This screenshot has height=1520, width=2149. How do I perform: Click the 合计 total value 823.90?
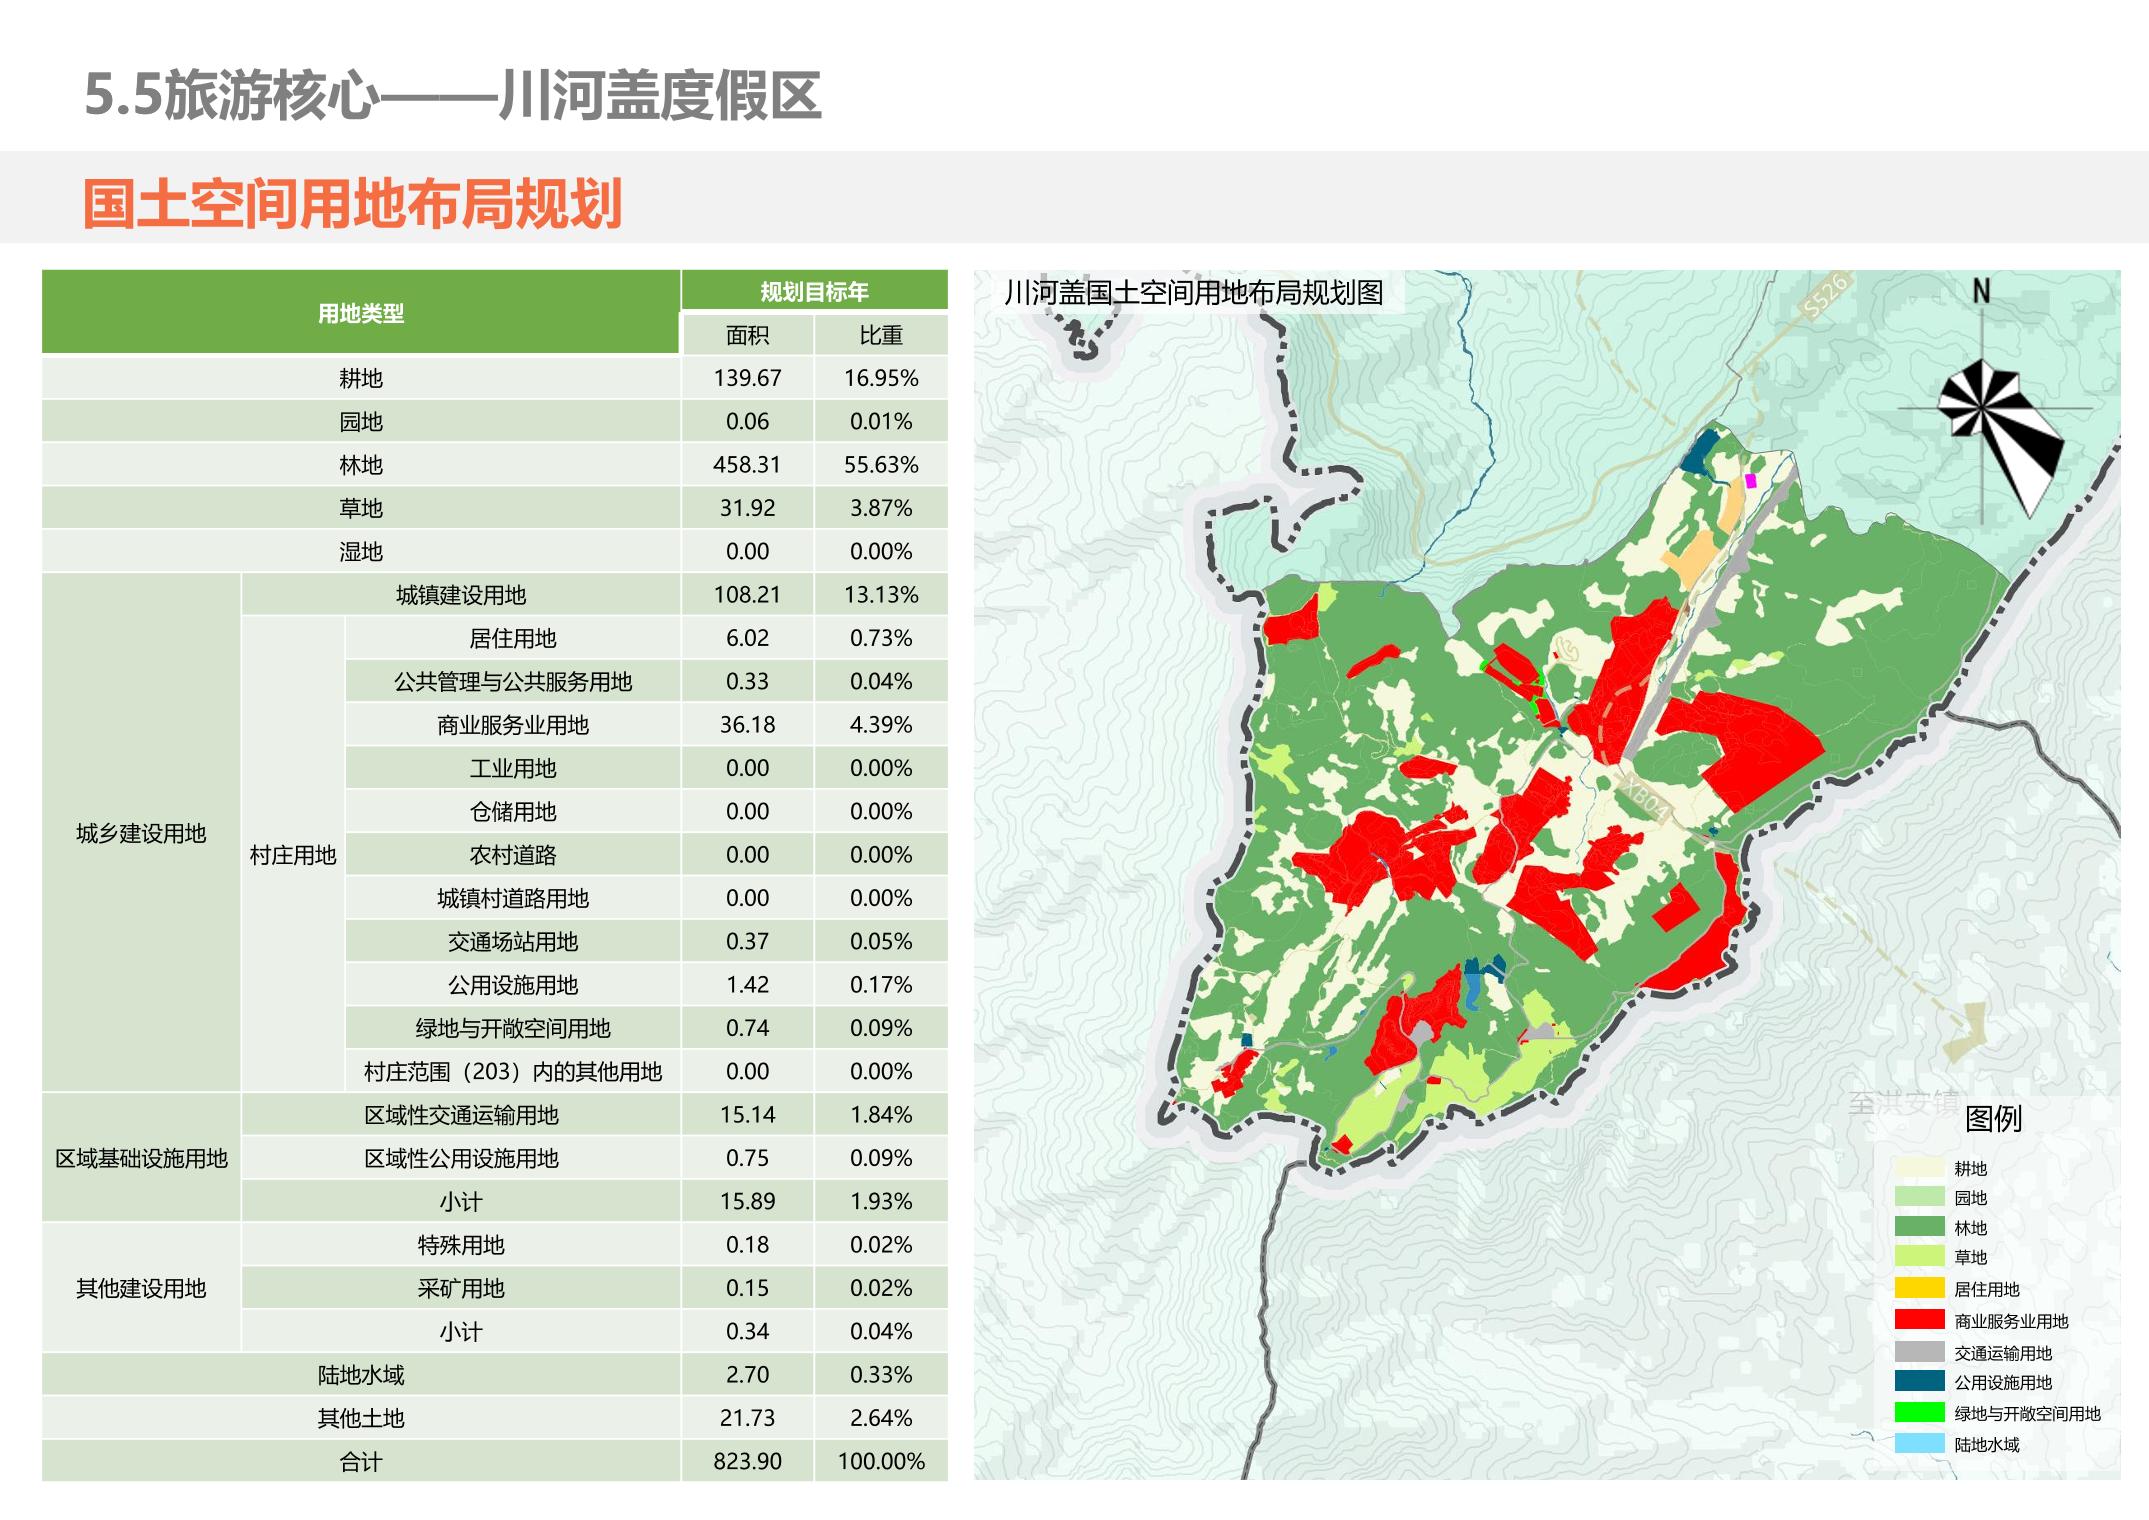(x=747, y=1461)
